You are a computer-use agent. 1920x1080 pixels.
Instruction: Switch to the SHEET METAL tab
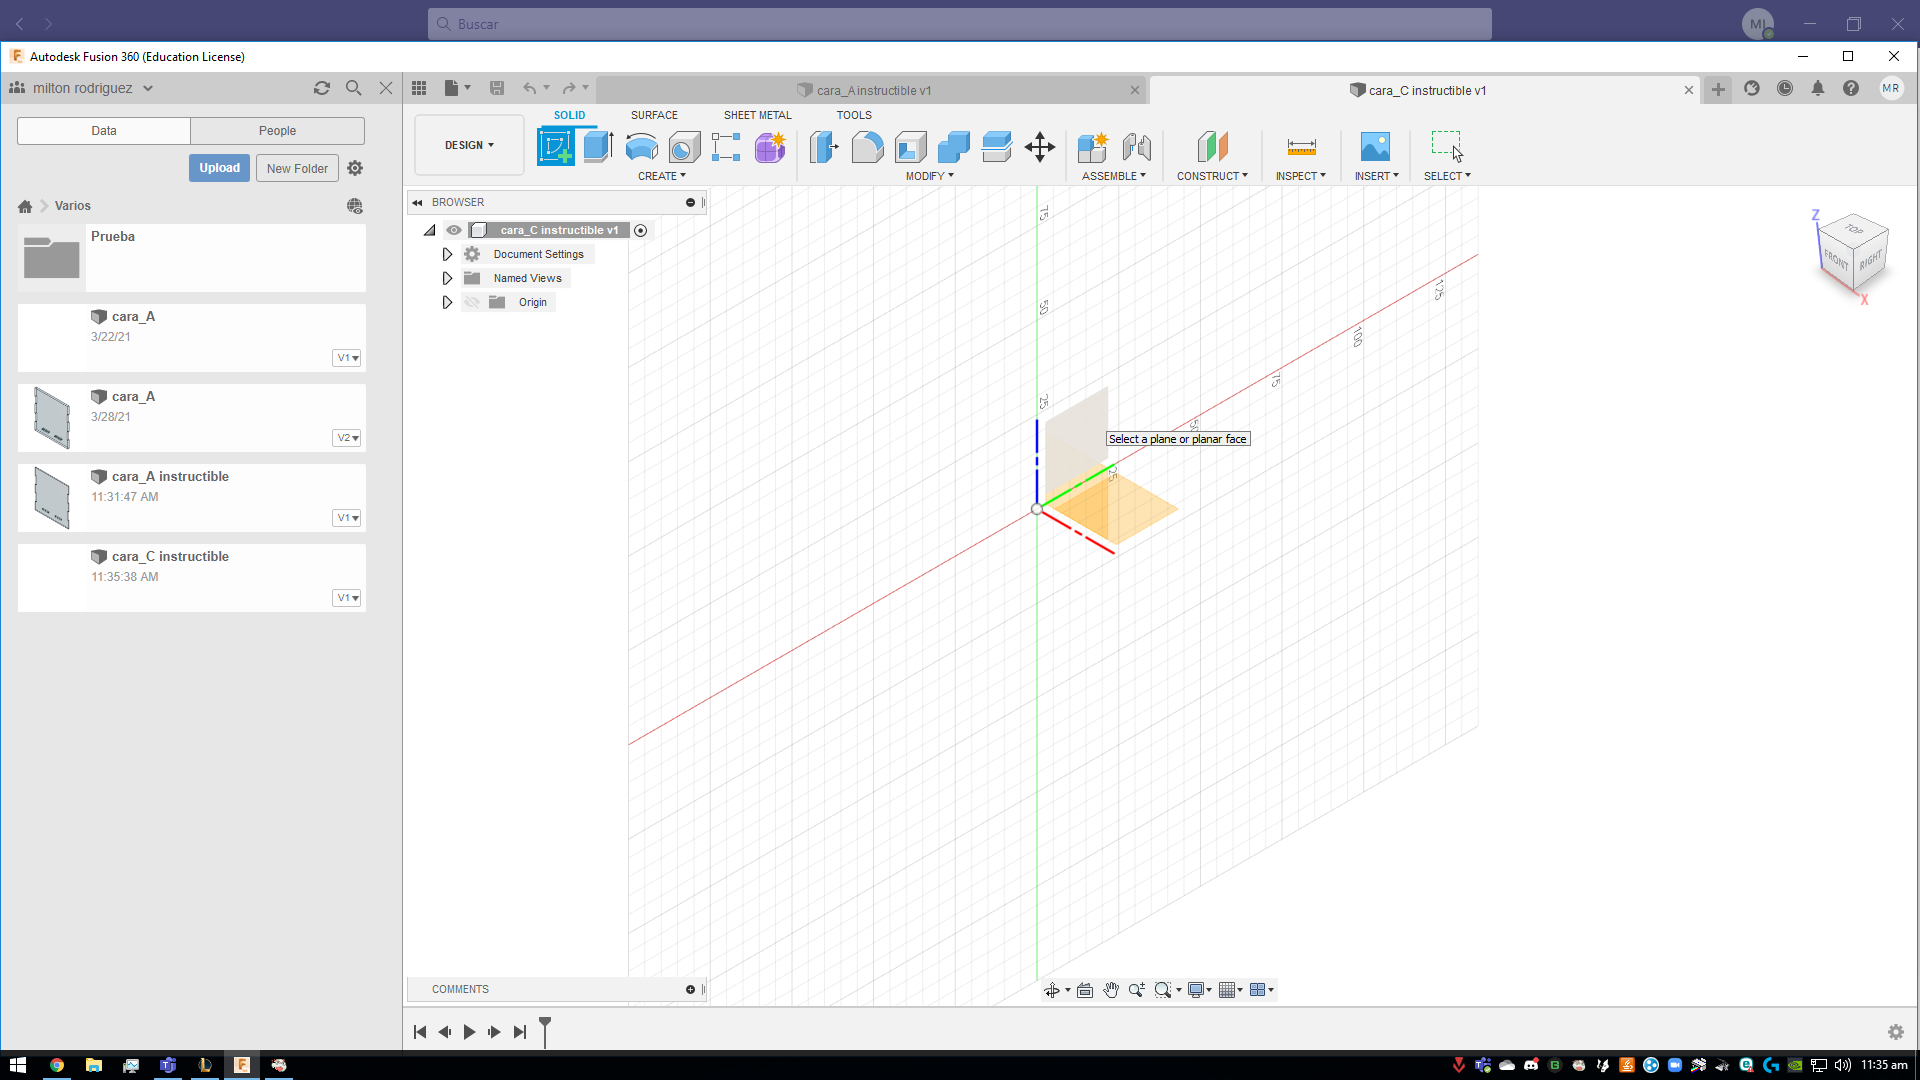pos(757,115)
